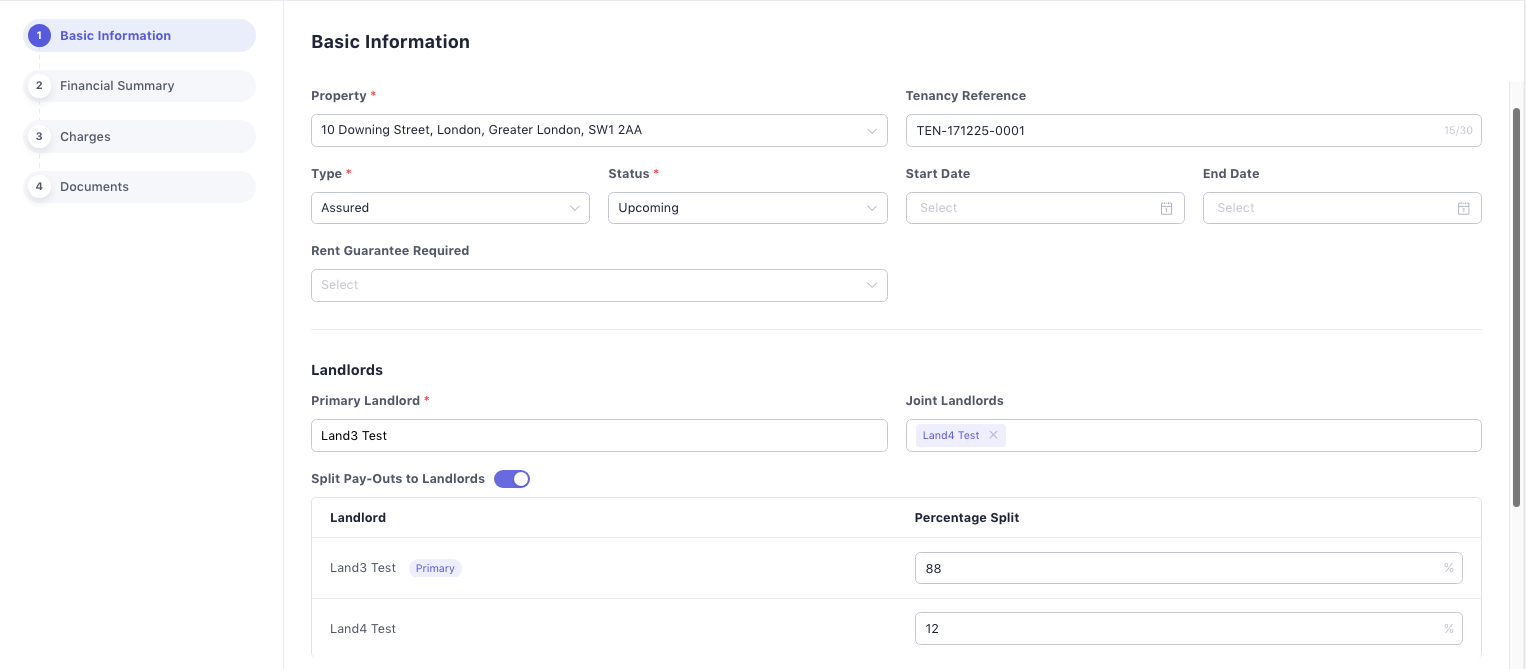Click step 3 number circle icon
This screenshot has height=669, width=1526.
39,137
